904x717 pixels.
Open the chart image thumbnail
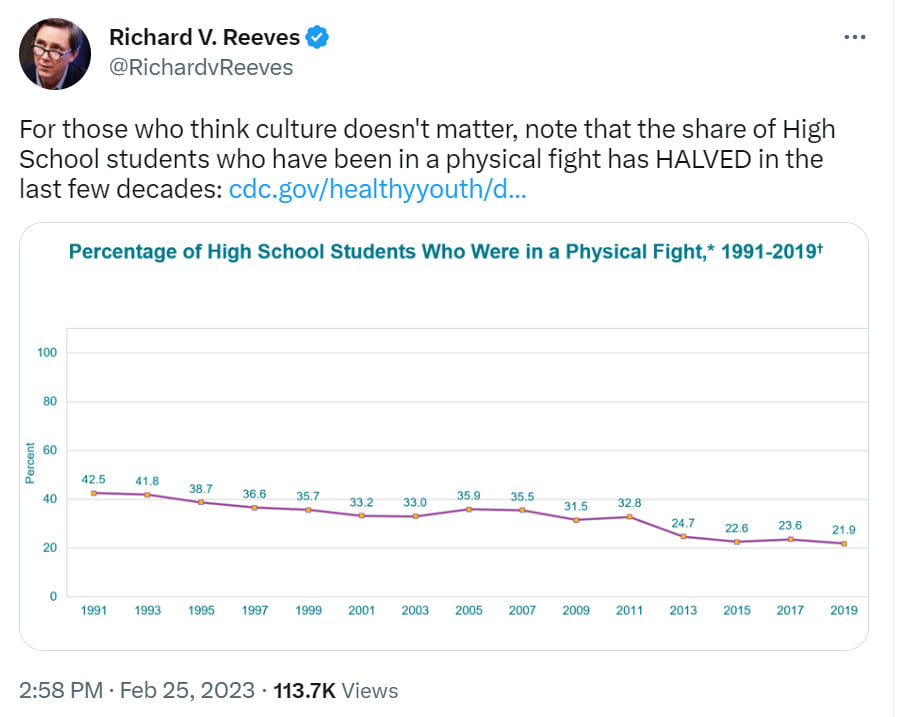(444, 436)
